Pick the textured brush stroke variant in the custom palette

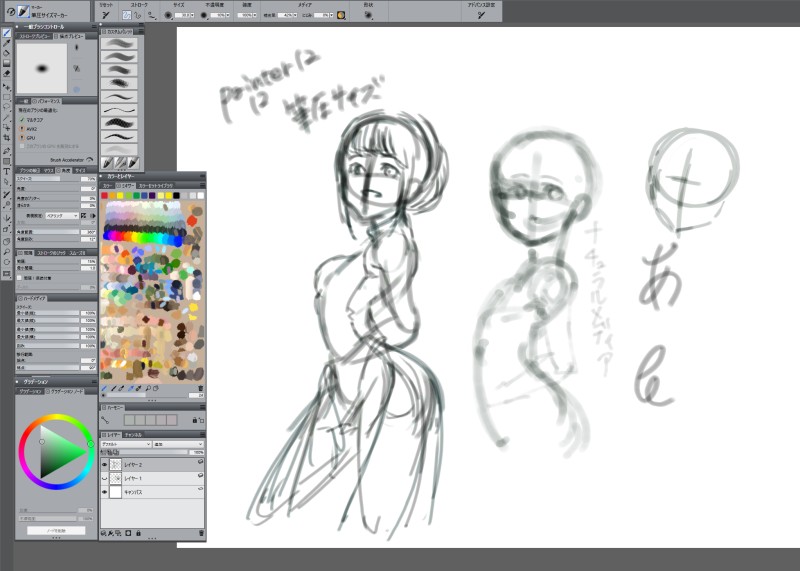coord(119,123)
